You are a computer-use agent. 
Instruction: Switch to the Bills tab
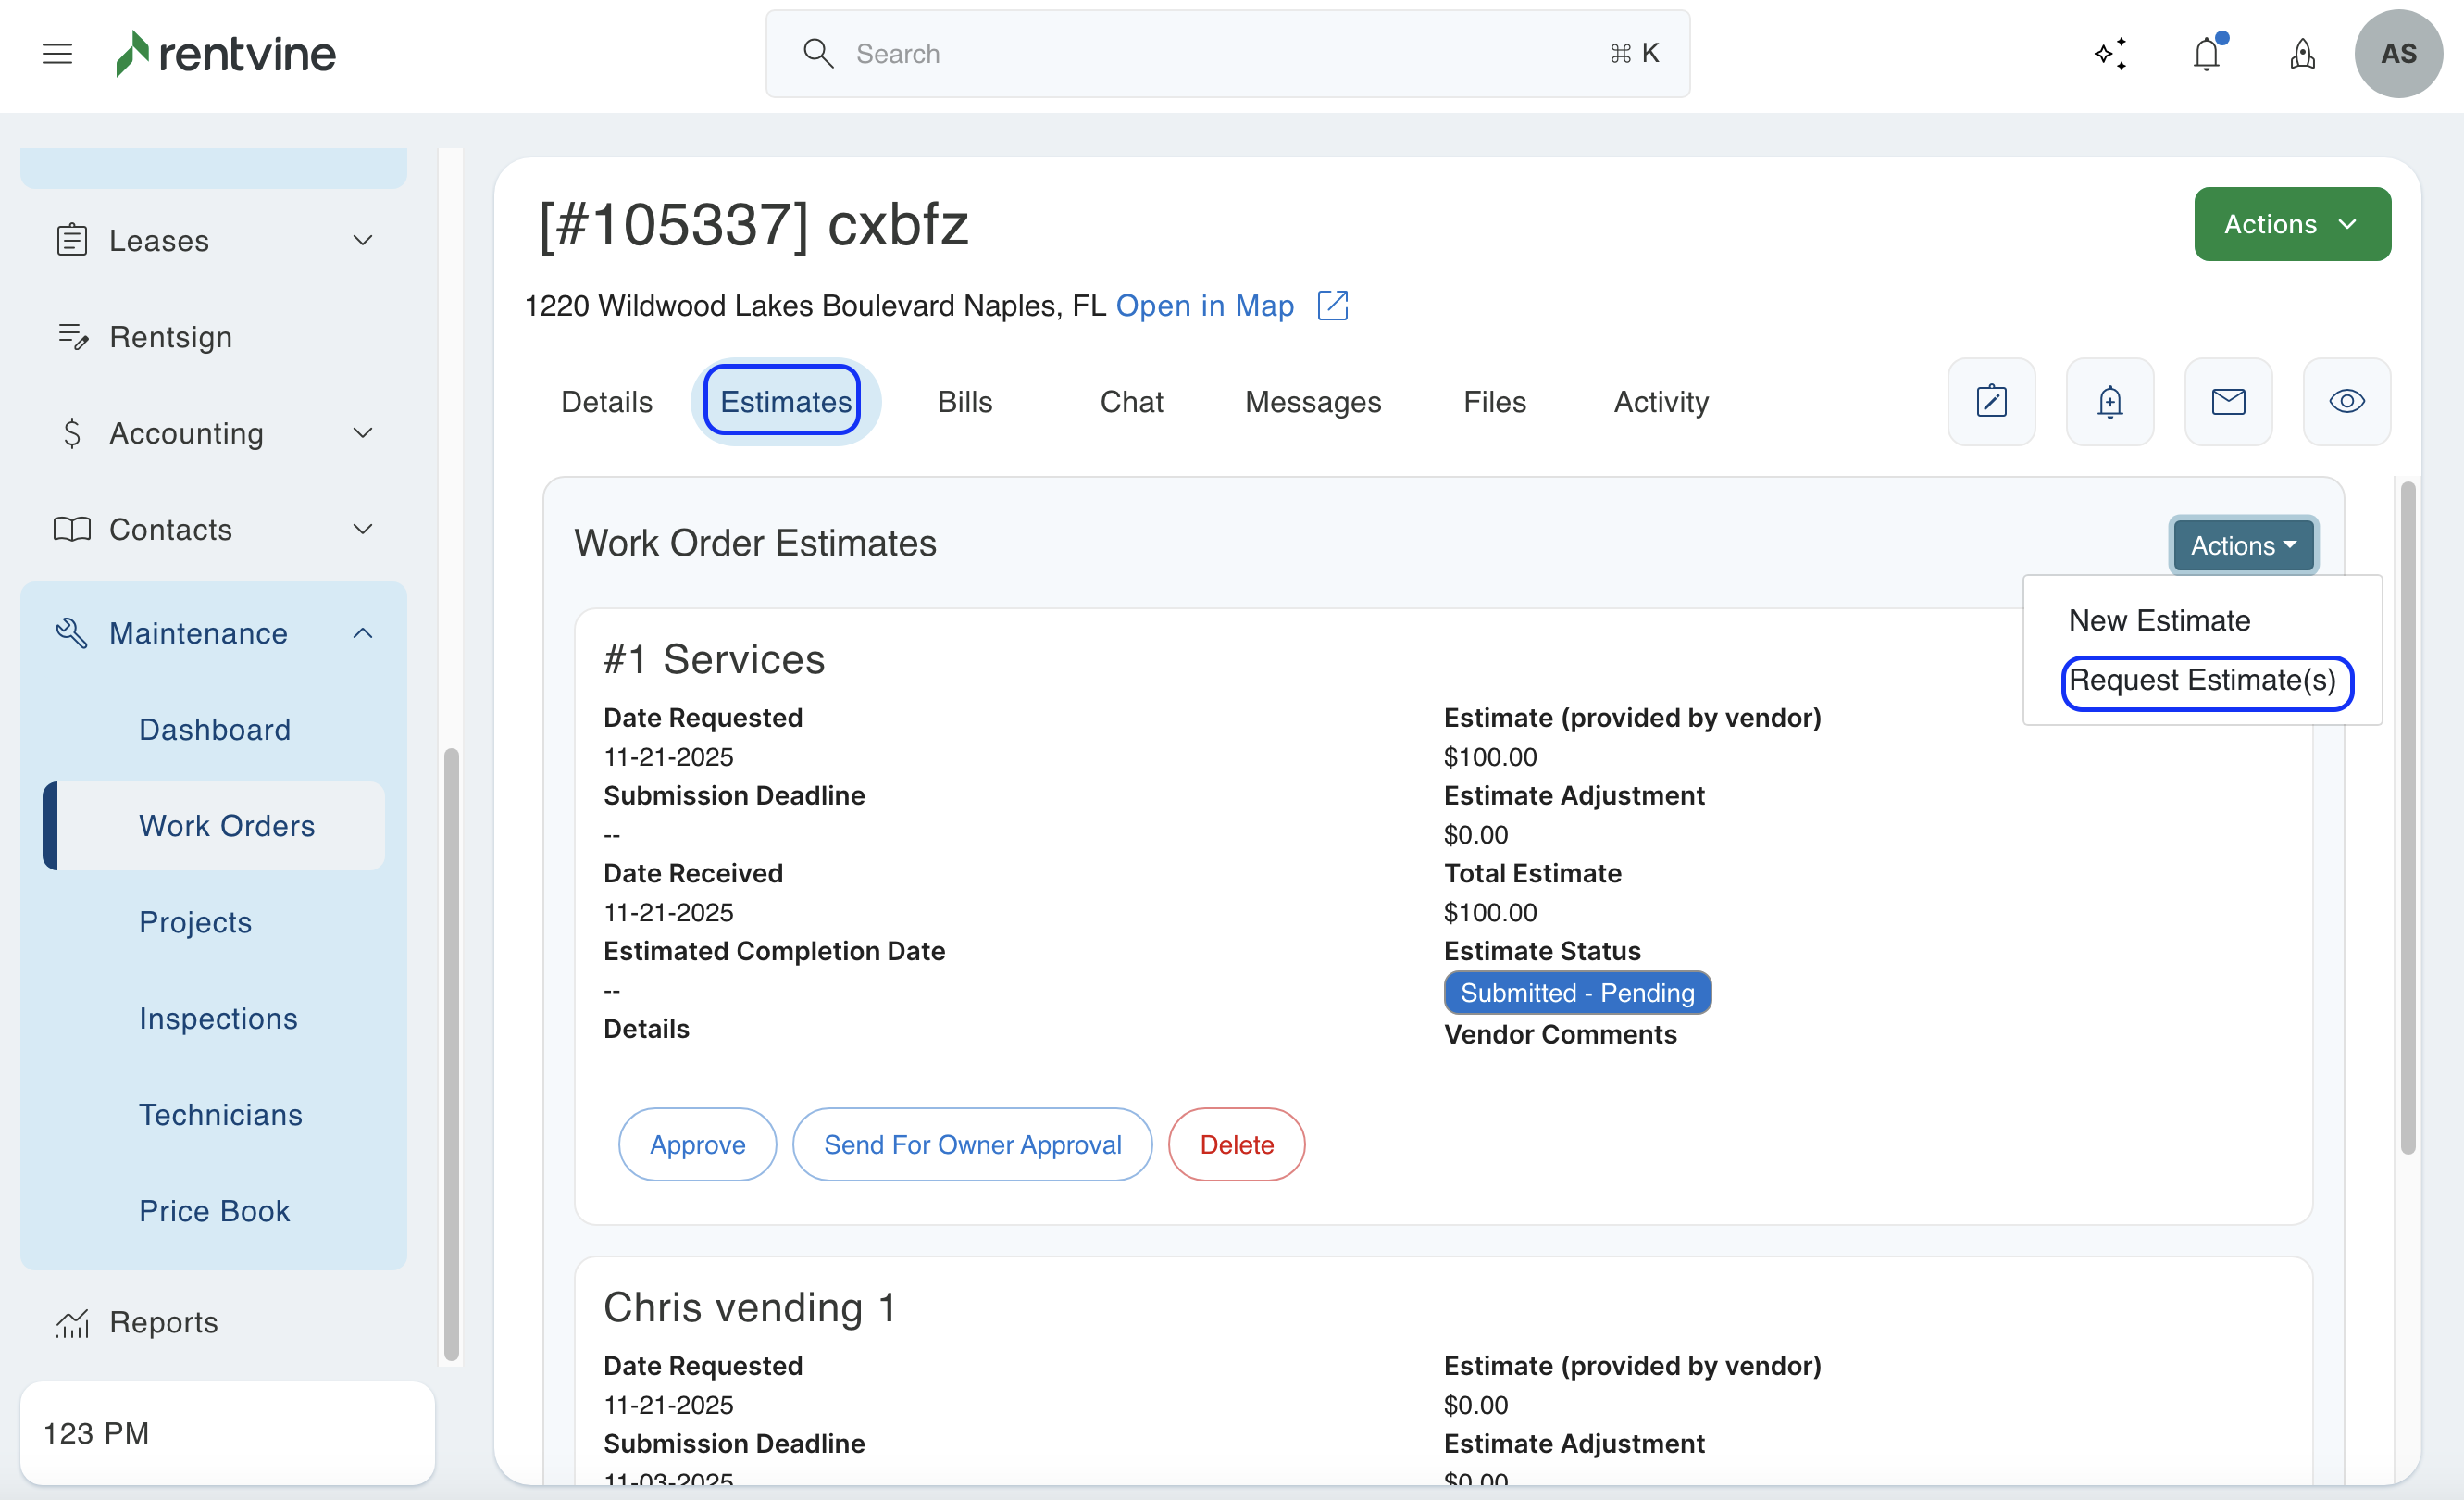(964, 402)
